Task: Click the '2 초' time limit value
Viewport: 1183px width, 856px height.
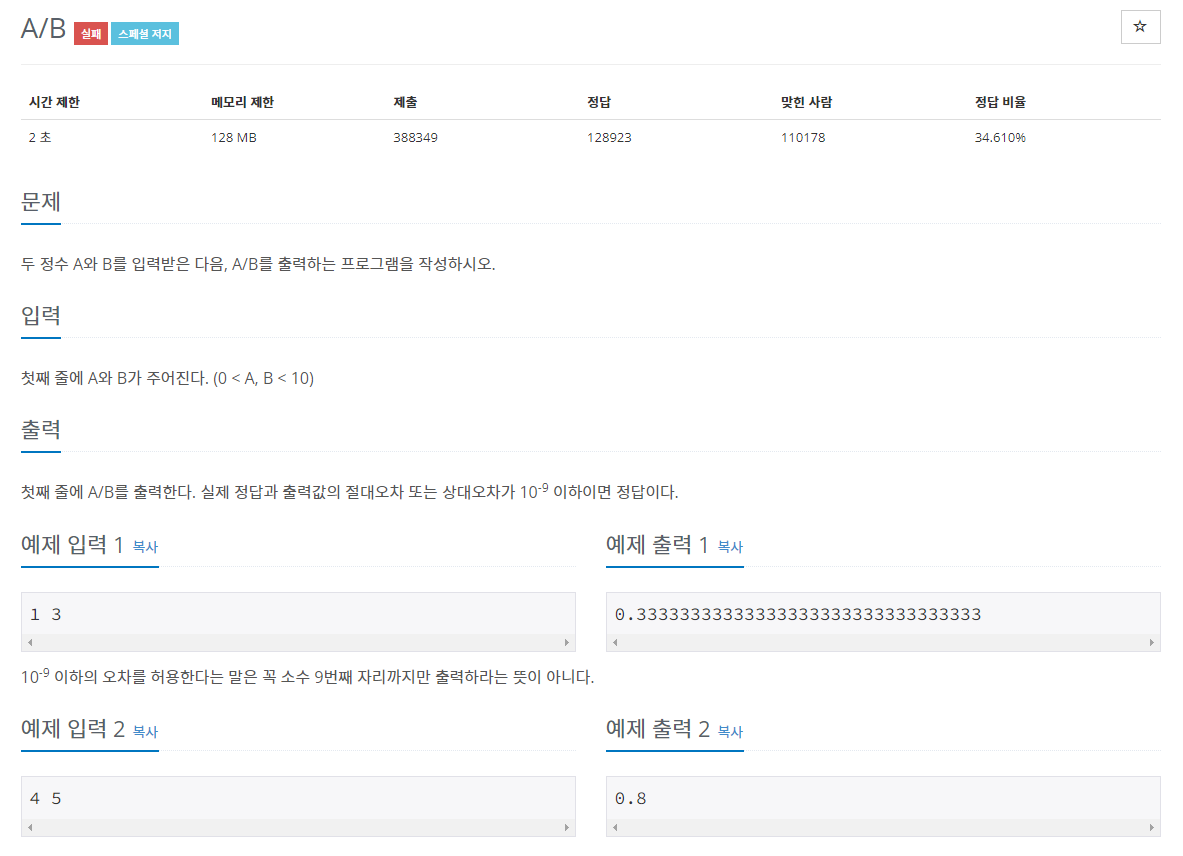Action: click(x=40, y=137)
